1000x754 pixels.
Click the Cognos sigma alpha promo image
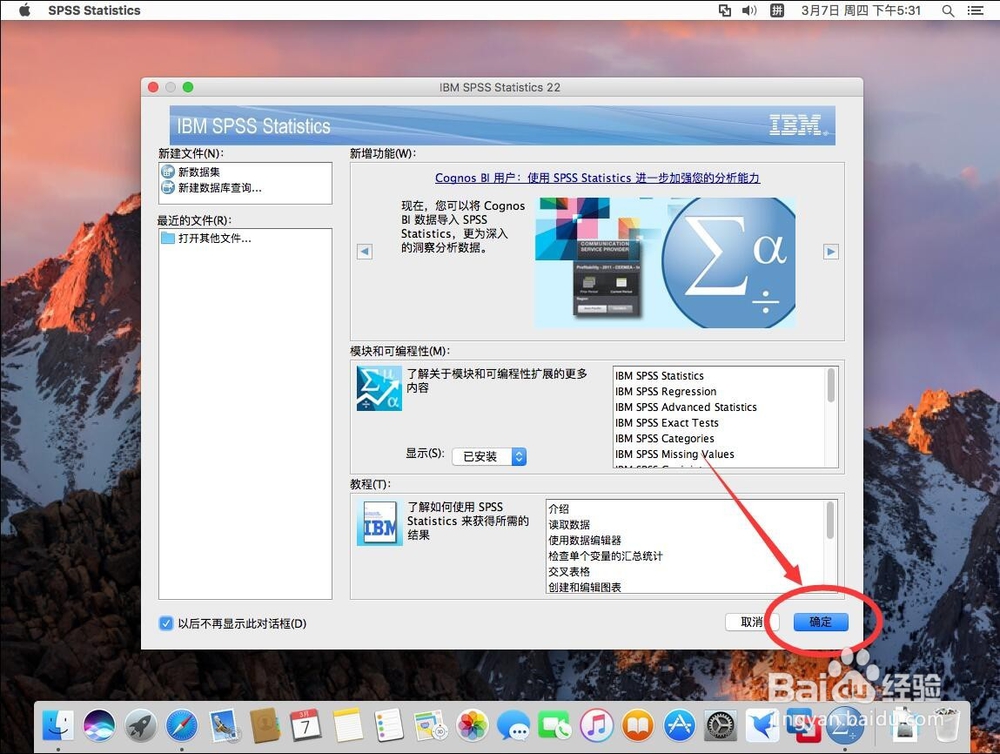pyautogui.click(x=665, y=262)
